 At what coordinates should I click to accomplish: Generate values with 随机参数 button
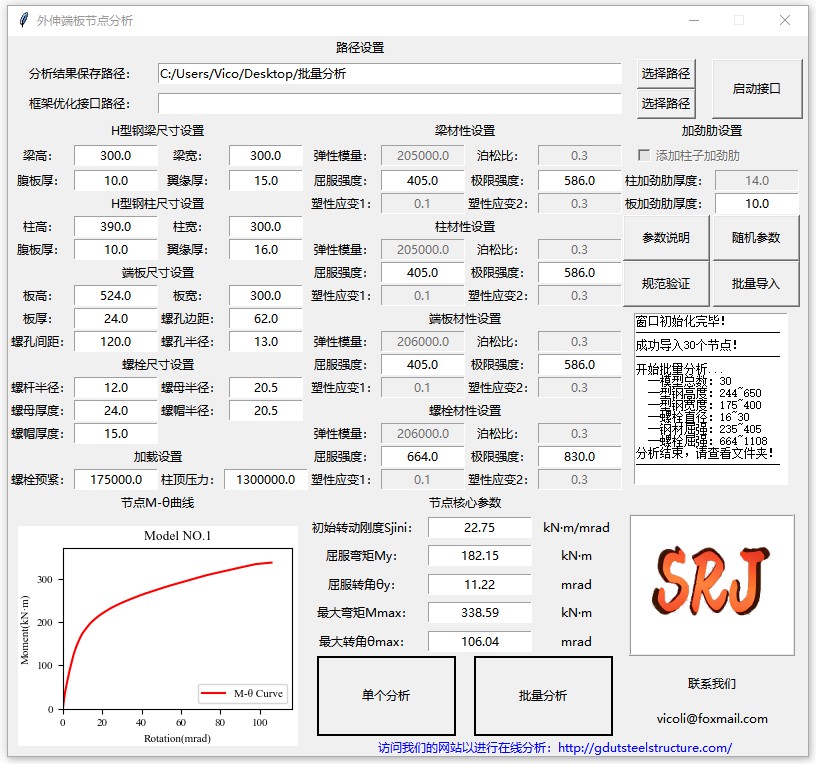click(x=755, y=238)
